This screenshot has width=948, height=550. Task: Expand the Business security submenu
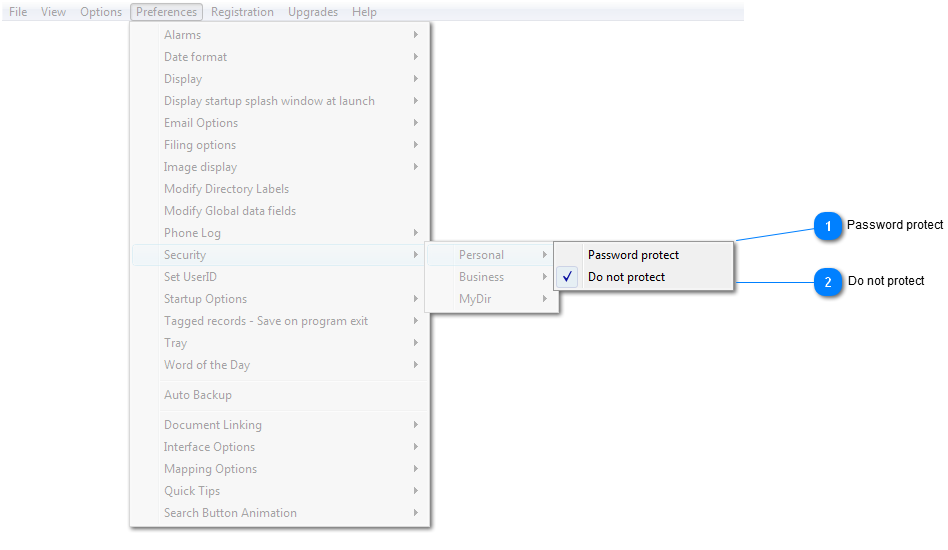click(x=492, y=277)
